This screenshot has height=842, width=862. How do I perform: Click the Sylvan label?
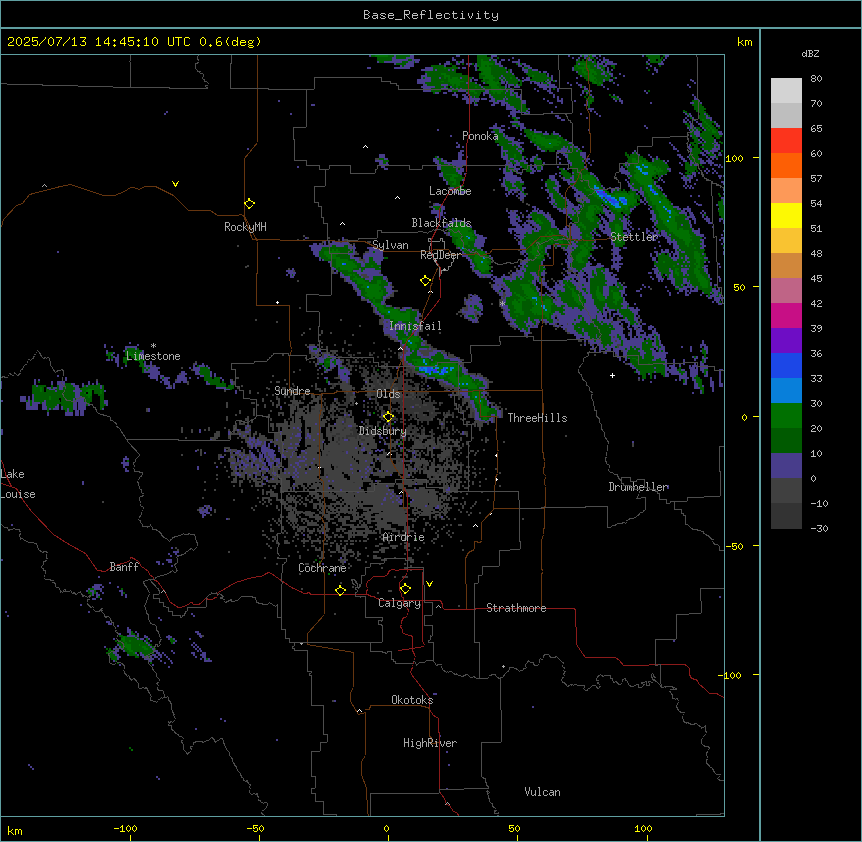point(390,245)
